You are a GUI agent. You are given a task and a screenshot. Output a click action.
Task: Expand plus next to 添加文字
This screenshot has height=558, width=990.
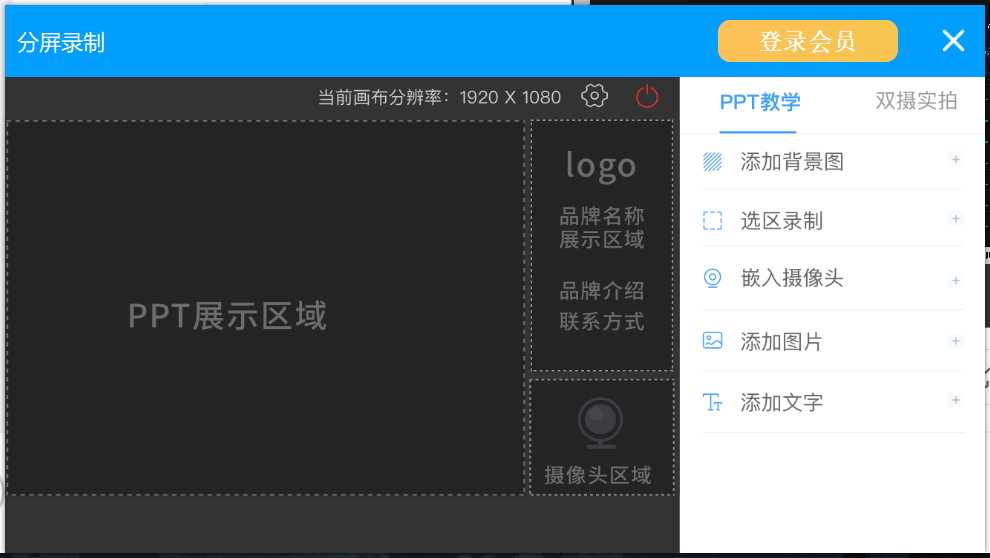point(955,401)
